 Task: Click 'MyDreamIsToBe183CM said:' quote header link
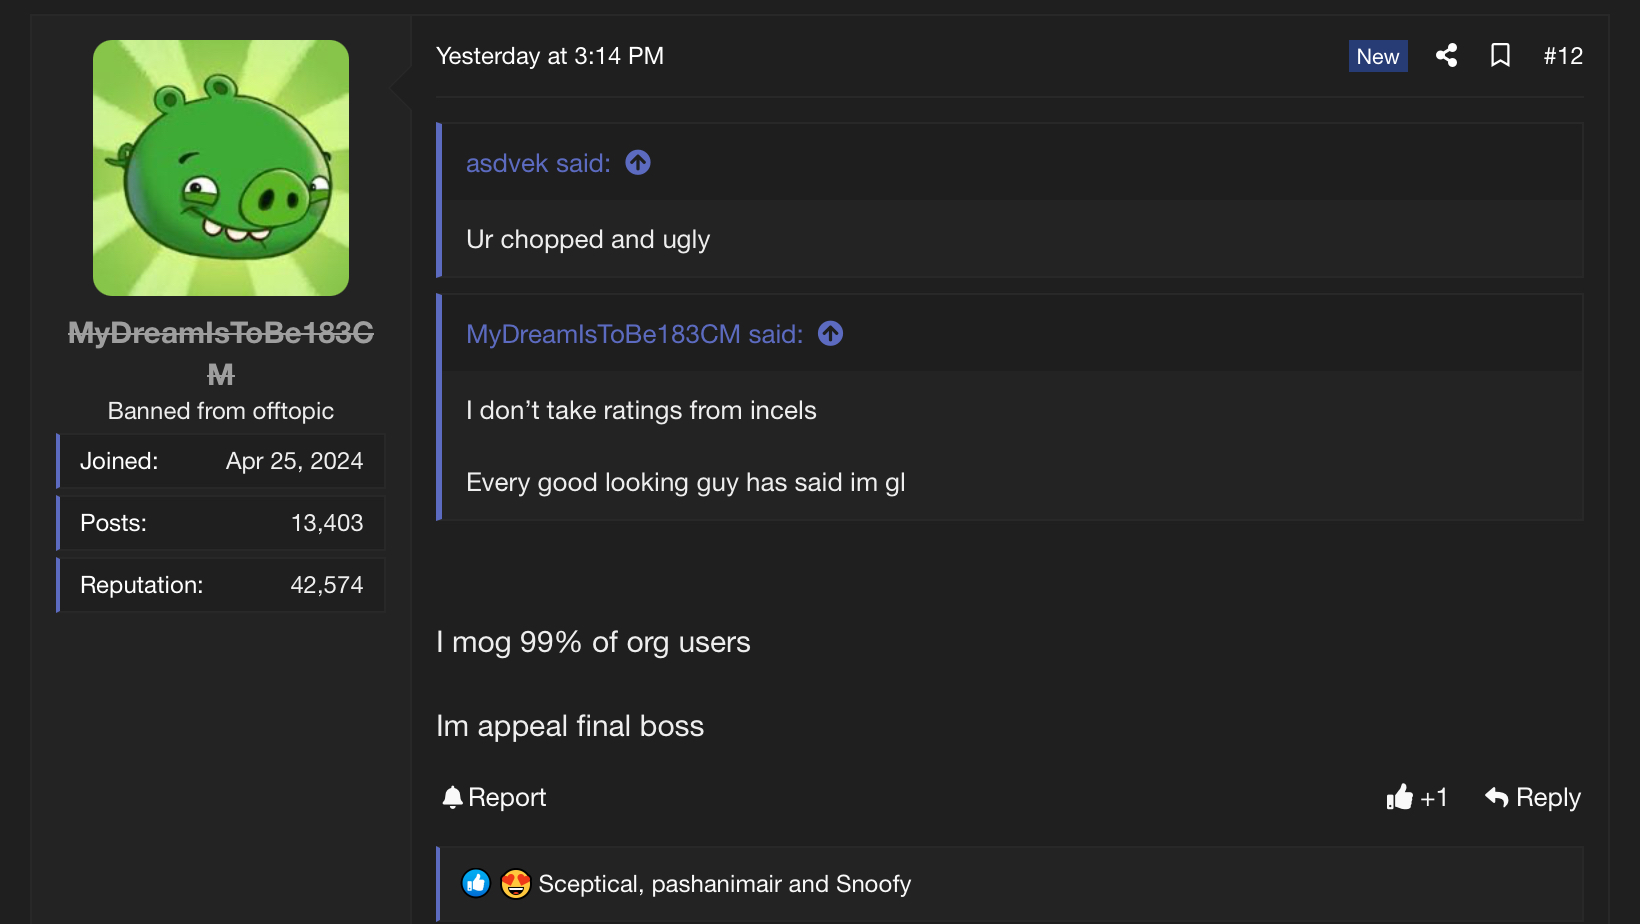(634, 334)
